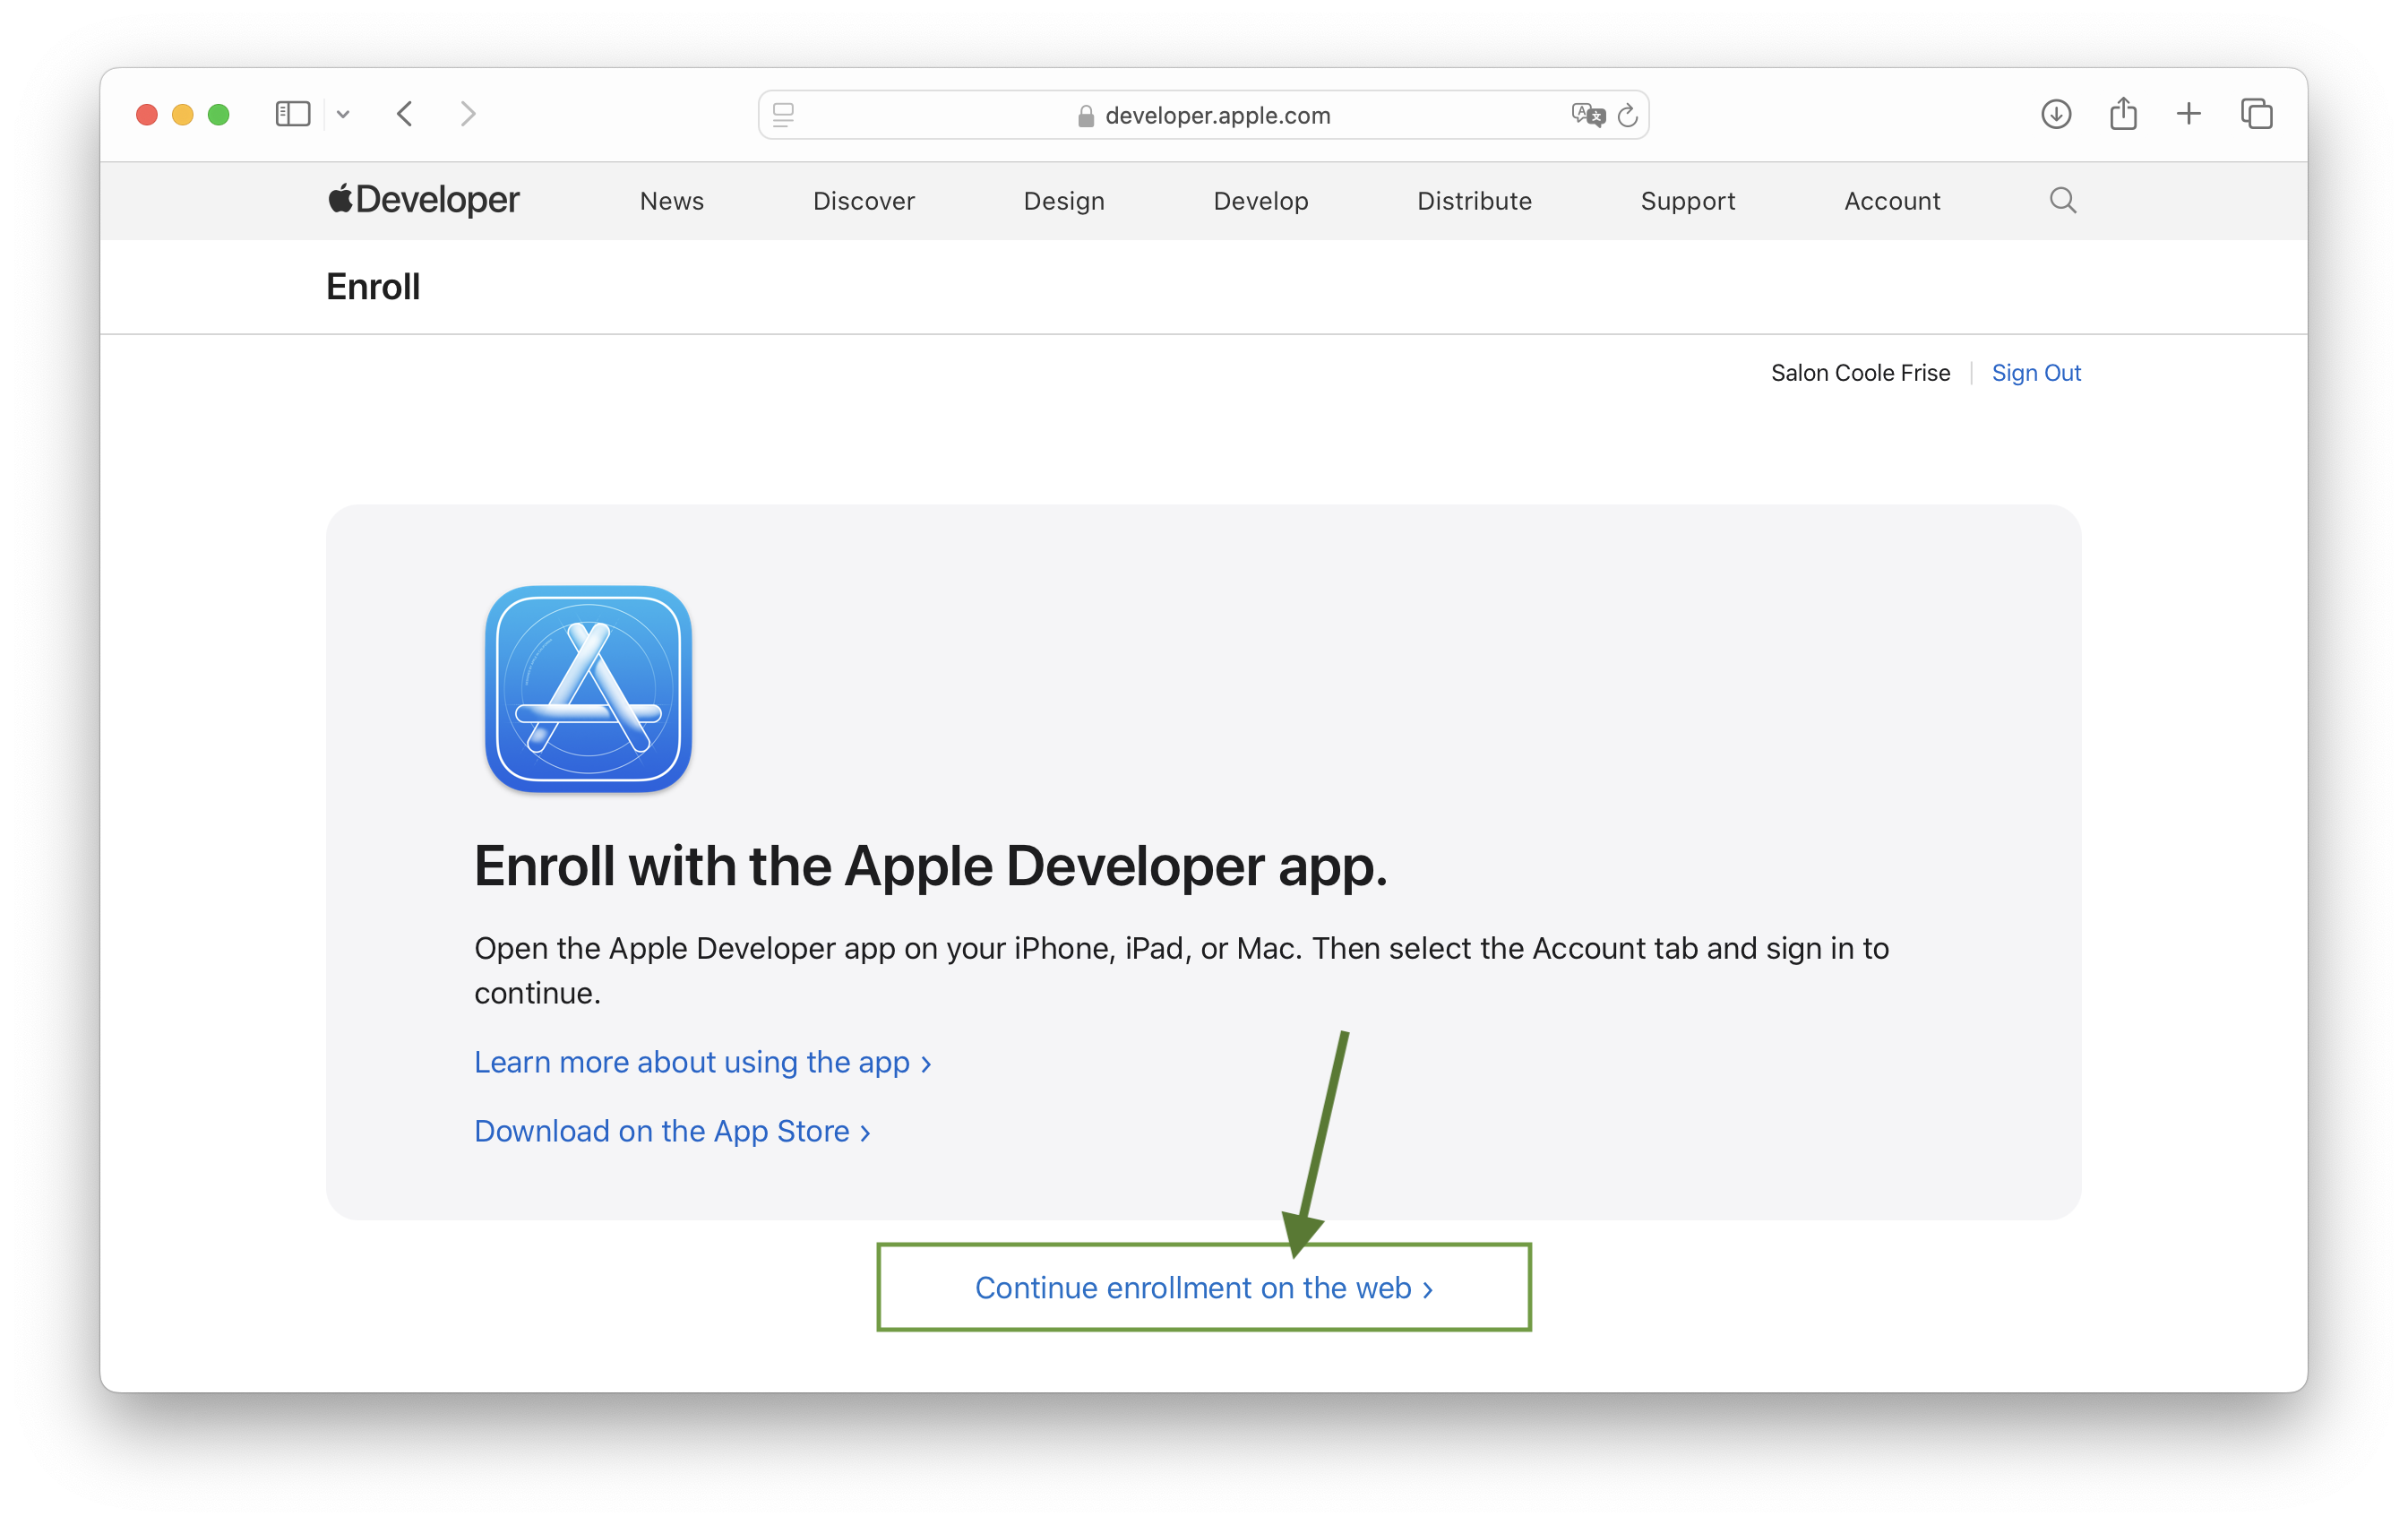Show tab overview icon
This screenshot has width=2408, height=1525.
click(x=2257, y=114)
